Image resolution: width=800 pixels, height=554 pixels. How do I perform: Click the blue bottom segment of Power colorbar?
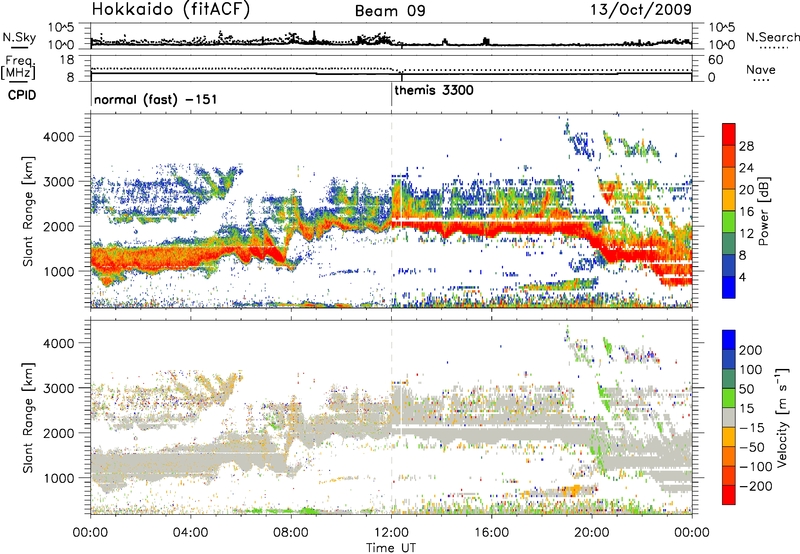point(729,287)
